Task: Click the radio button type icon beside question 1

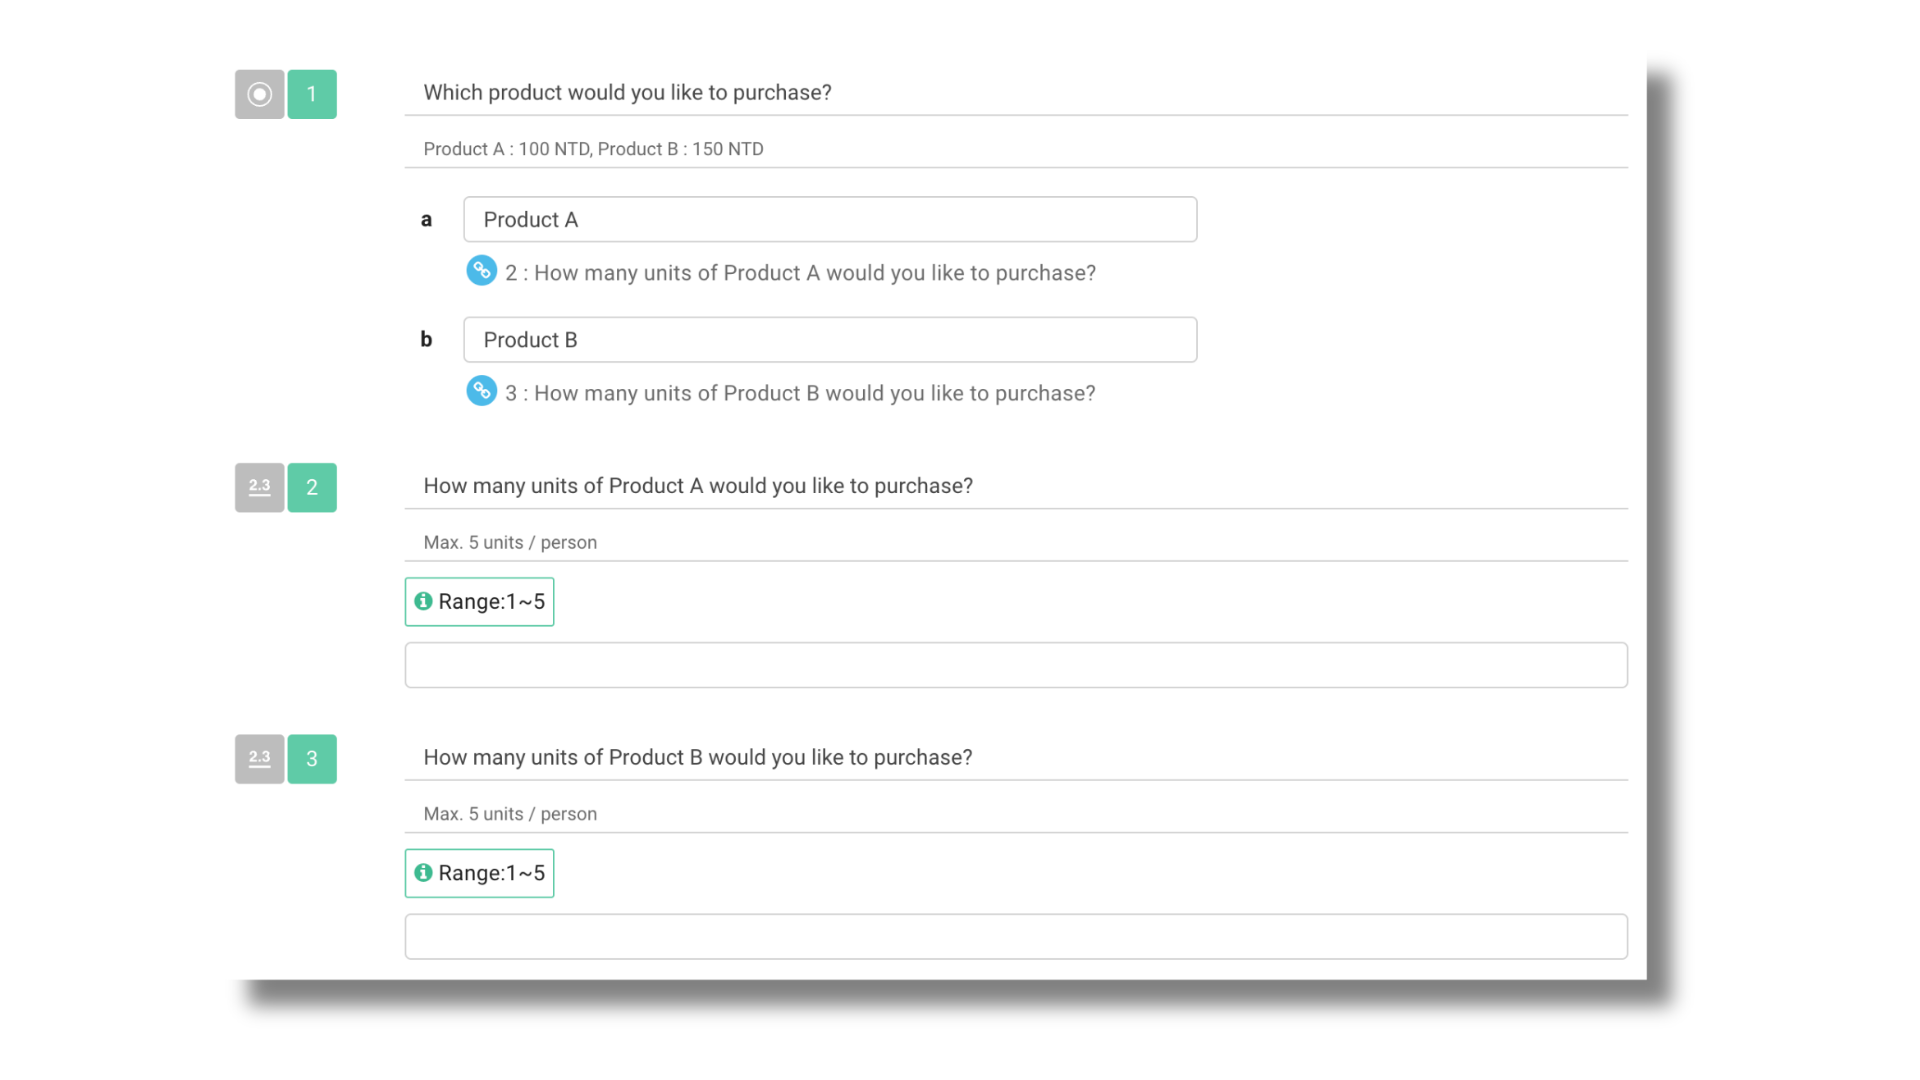Action: (259, 94)
